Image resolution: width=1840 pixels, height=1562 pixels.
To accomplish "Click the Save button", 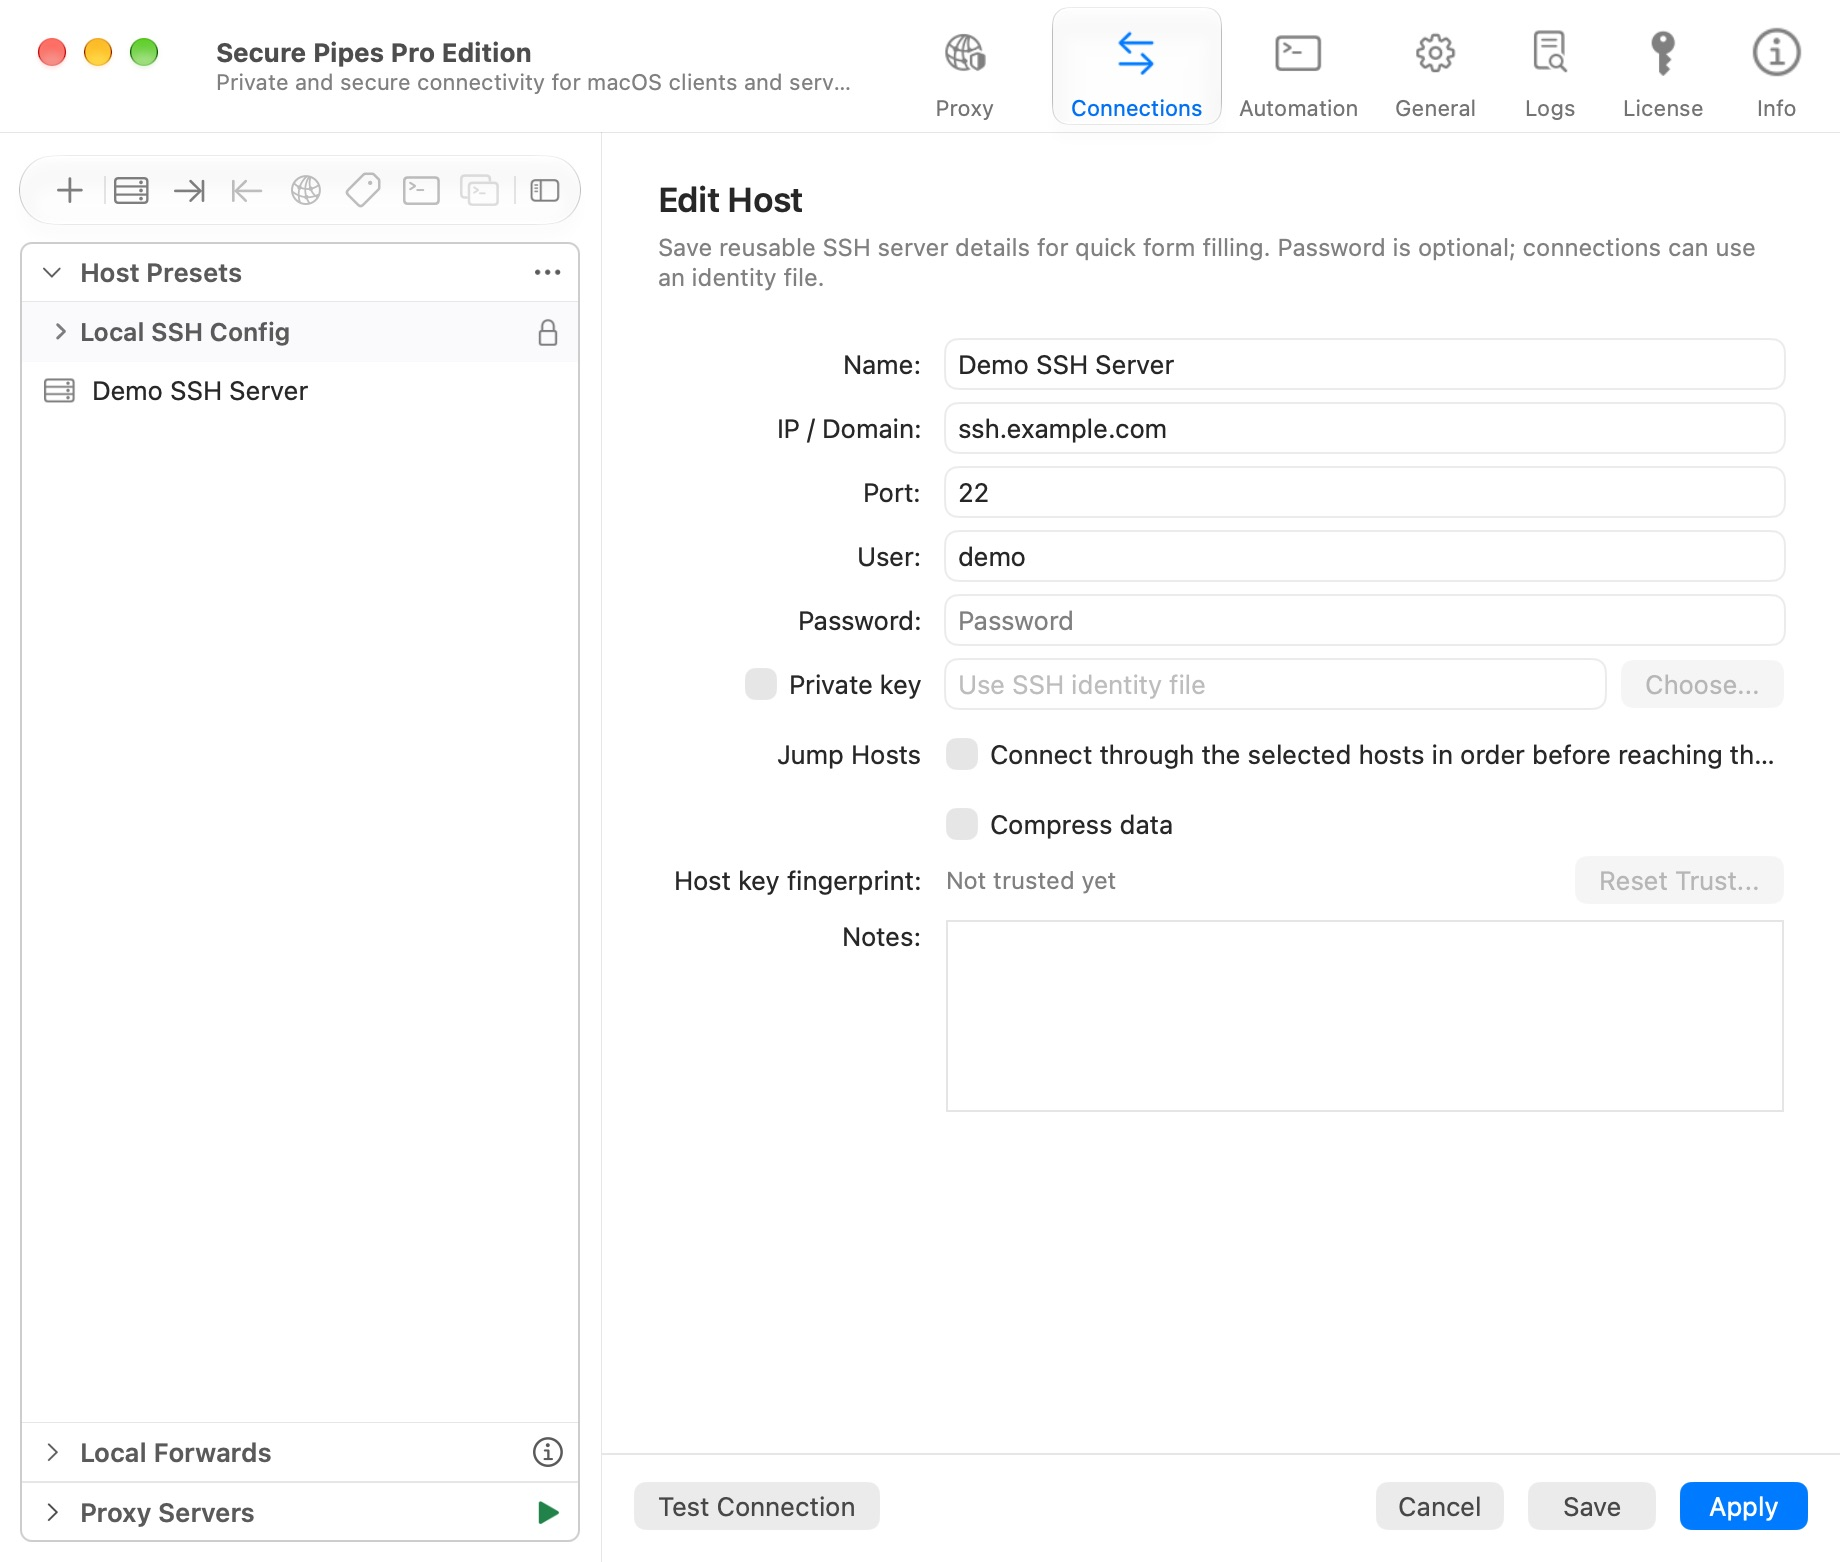I will [1592, 1506].
